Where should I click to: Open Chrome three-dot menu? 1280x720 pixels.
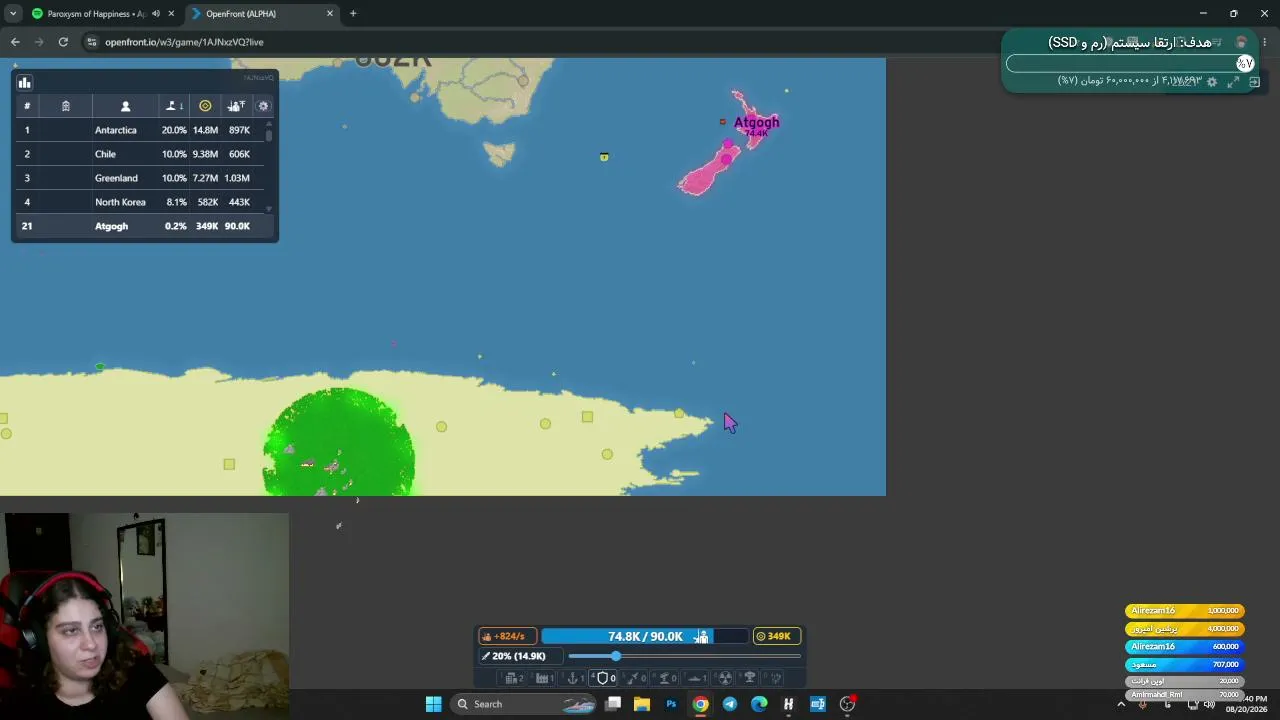coord(1265,42)
